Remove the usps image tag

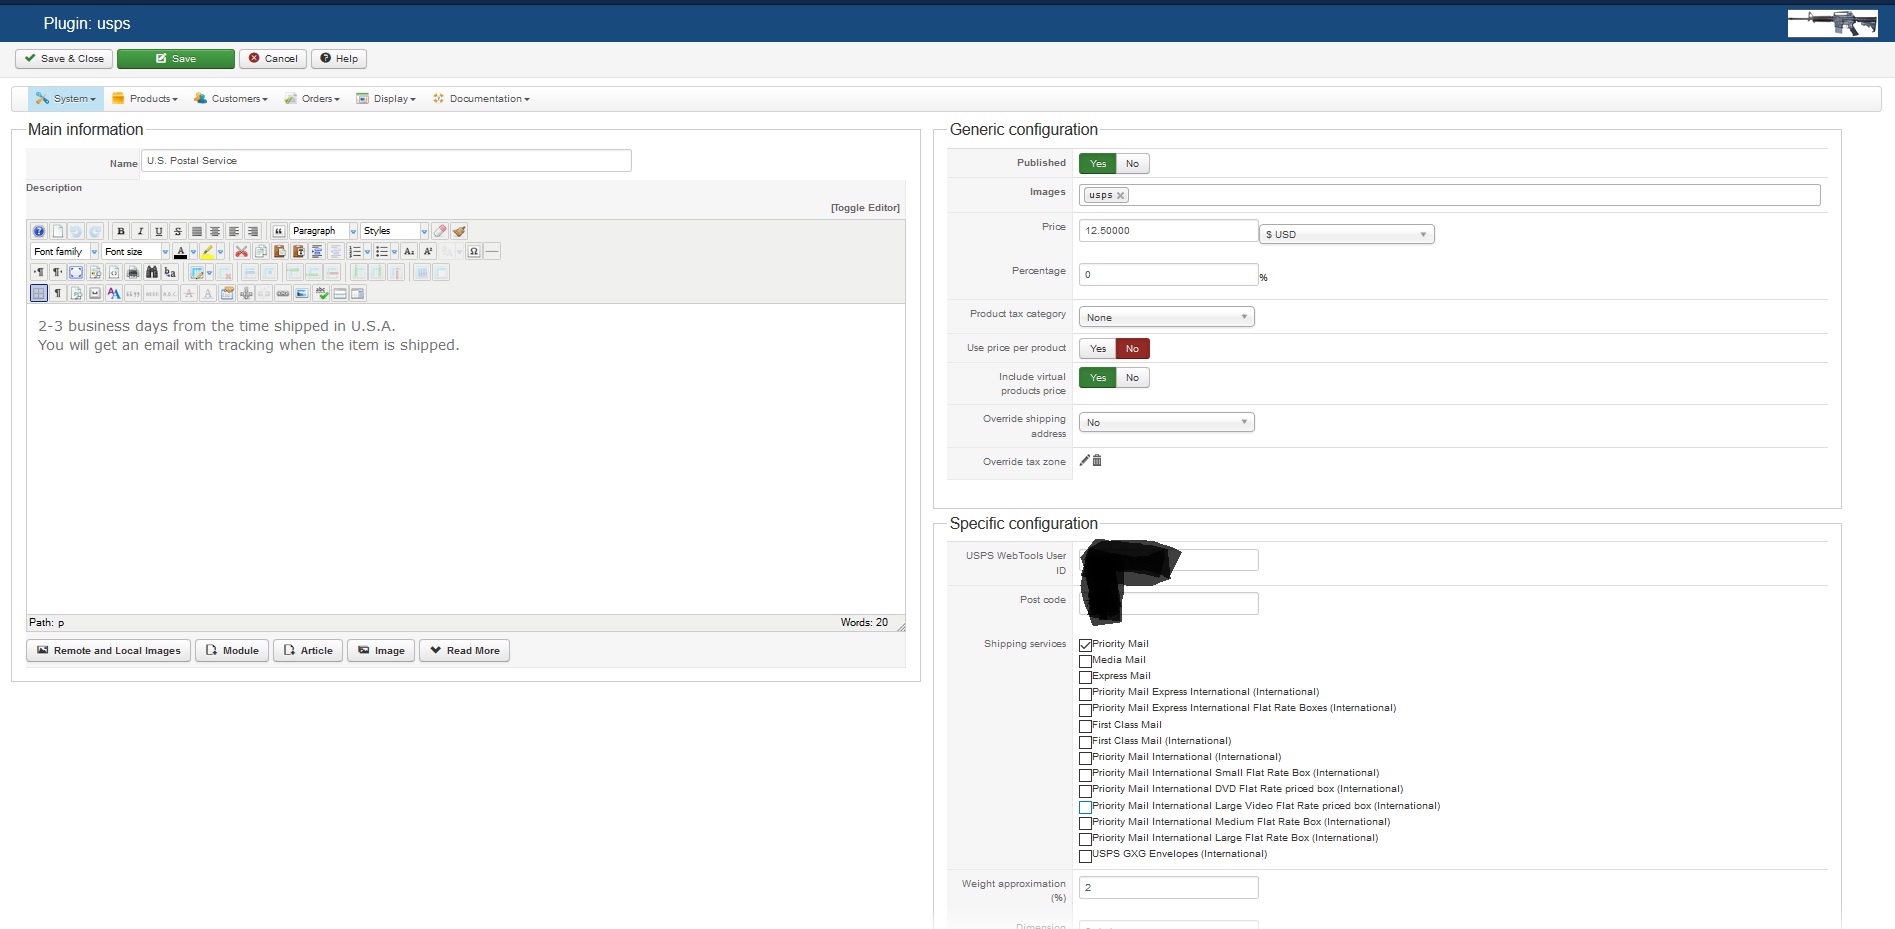pyautogui.click(x=1121, y=196)
